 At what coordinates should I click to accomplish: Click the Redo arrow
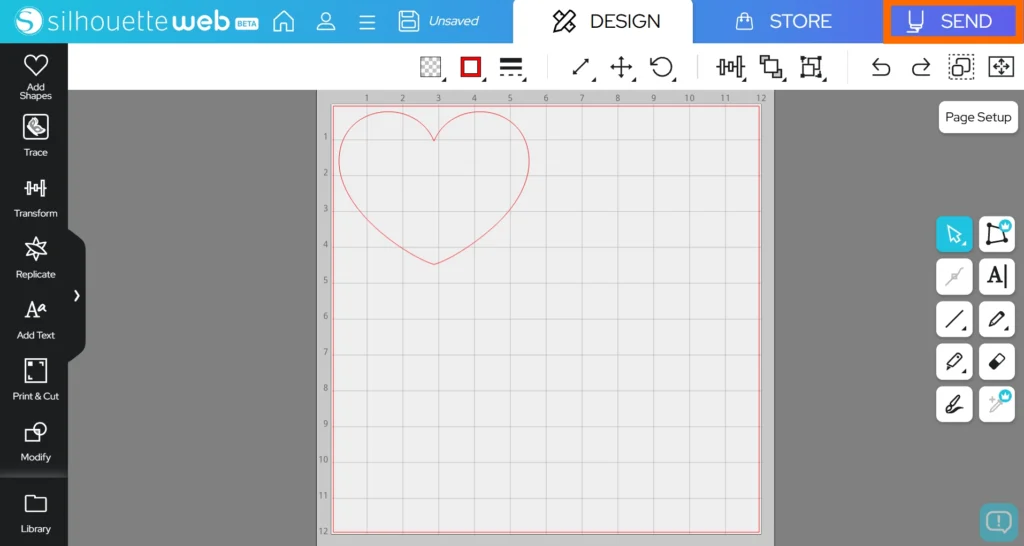click(920, 67)
